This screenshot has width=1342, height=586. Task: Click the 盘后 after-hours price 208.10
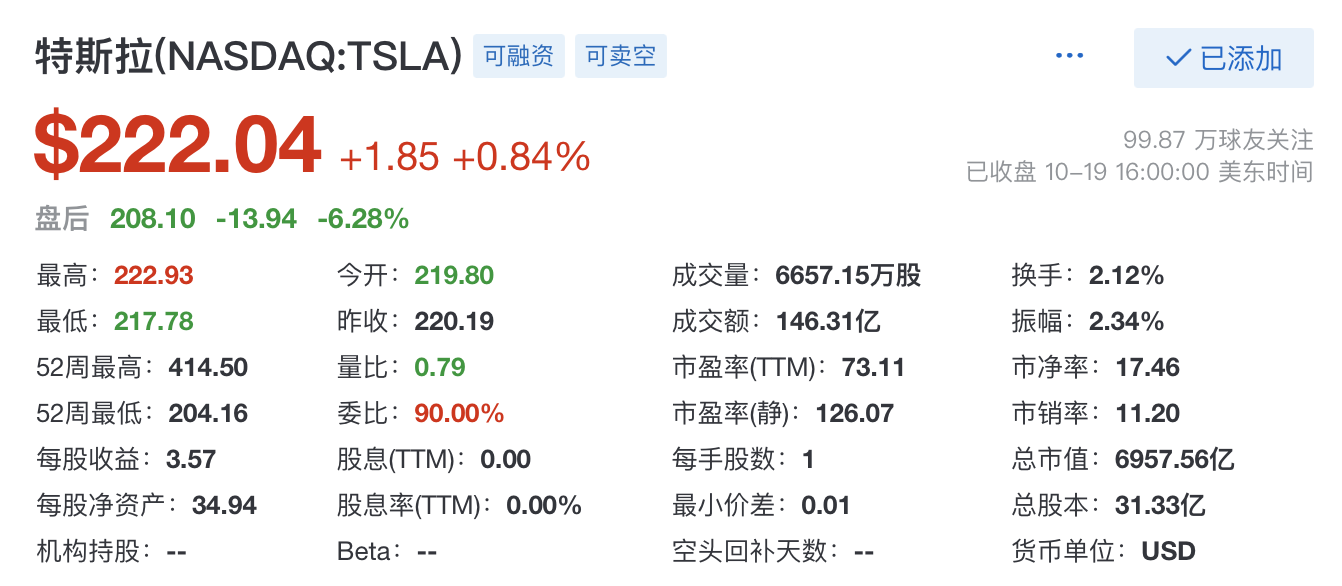pos(152,218)
